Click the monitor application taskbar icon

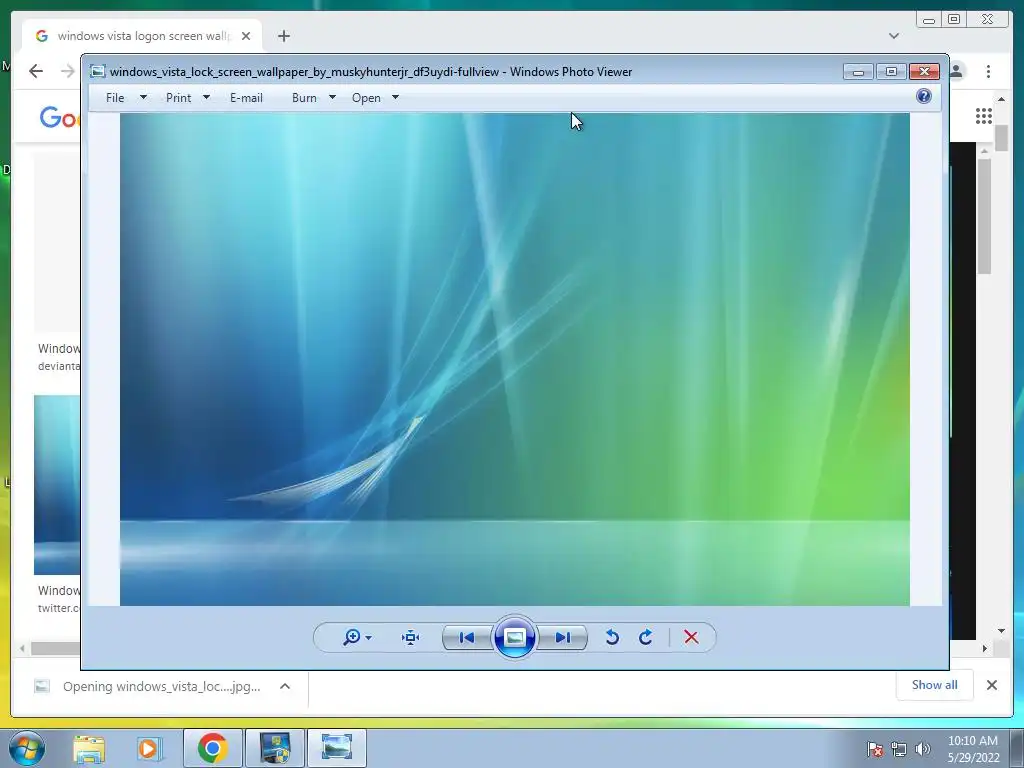click(x=274, y=748)
